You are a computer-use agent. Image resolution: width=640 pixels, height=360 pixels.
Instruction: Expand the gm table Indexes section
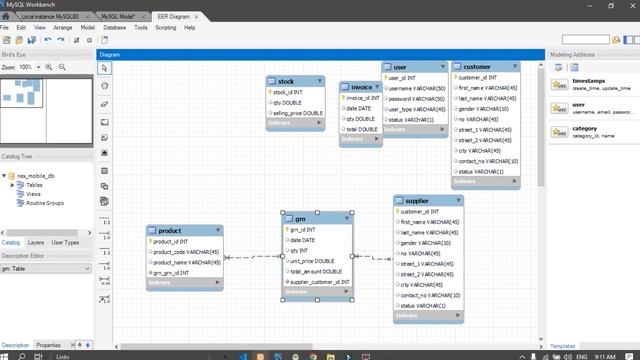347,291
